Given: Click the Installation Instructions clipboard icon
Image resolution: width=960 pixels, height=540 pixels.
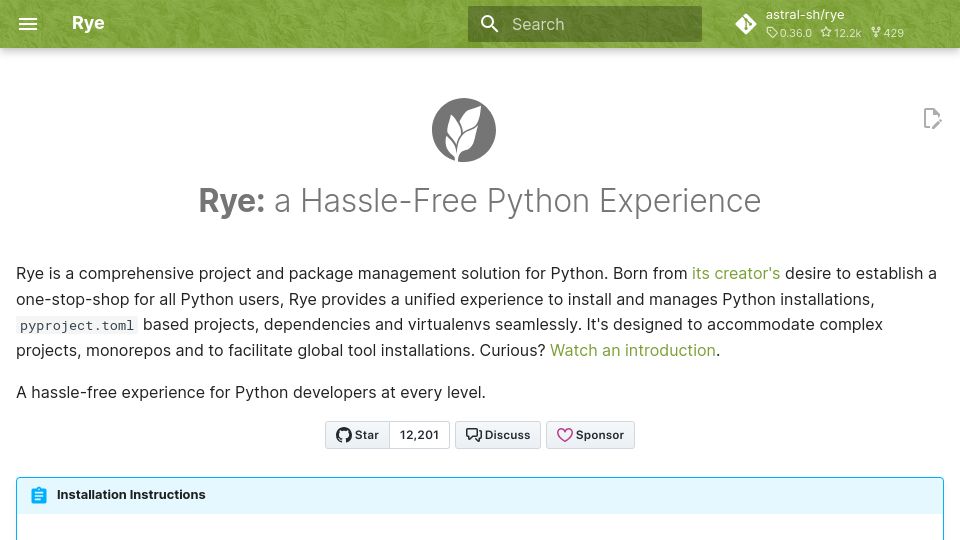Looking at the screenshot, I should (39, 495).
